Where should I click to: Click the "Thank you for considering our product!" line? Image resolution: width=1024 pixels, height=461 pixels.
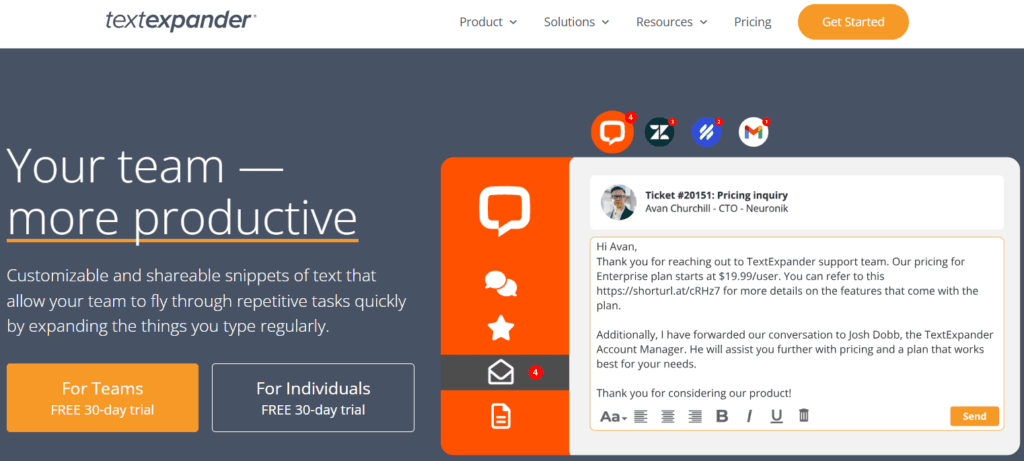(x=694, y=393)
